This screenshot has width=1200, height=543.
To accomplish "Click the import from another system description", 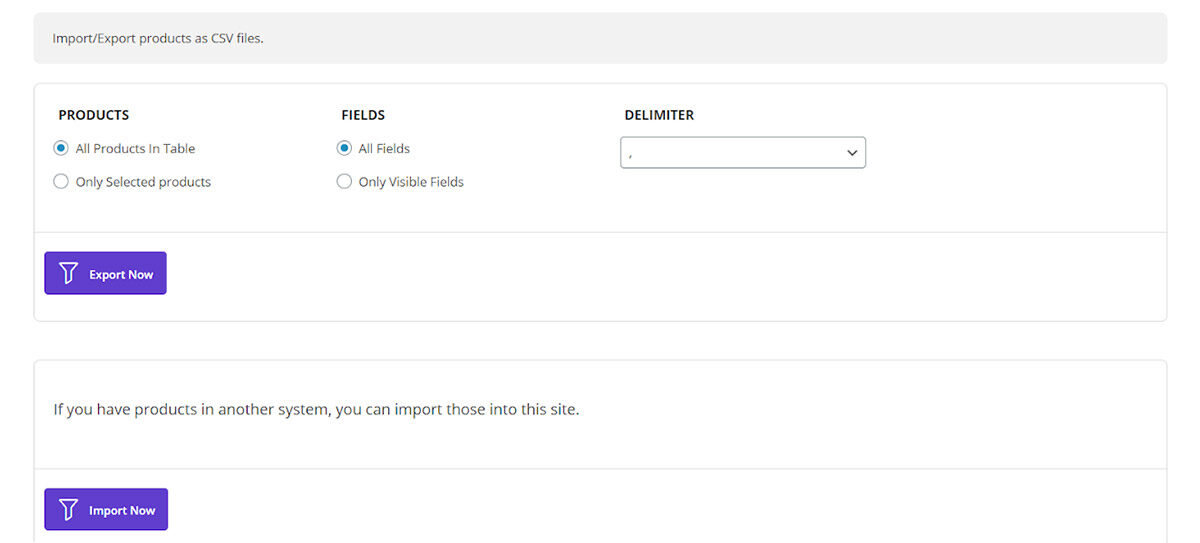I will coord(316,410).
